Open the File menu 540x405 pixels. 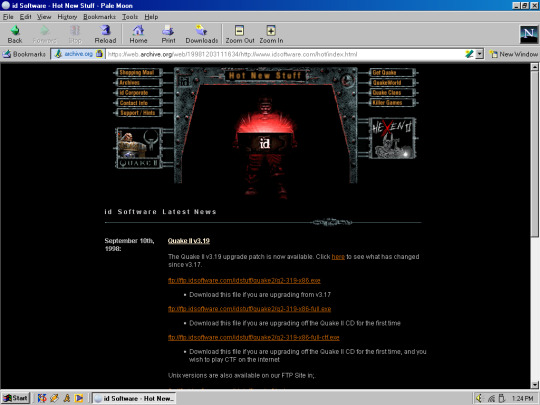[8, 17]
